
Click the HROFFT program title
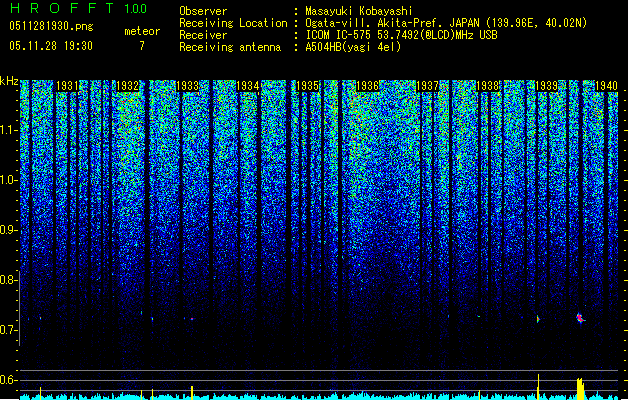coord(62,8)
